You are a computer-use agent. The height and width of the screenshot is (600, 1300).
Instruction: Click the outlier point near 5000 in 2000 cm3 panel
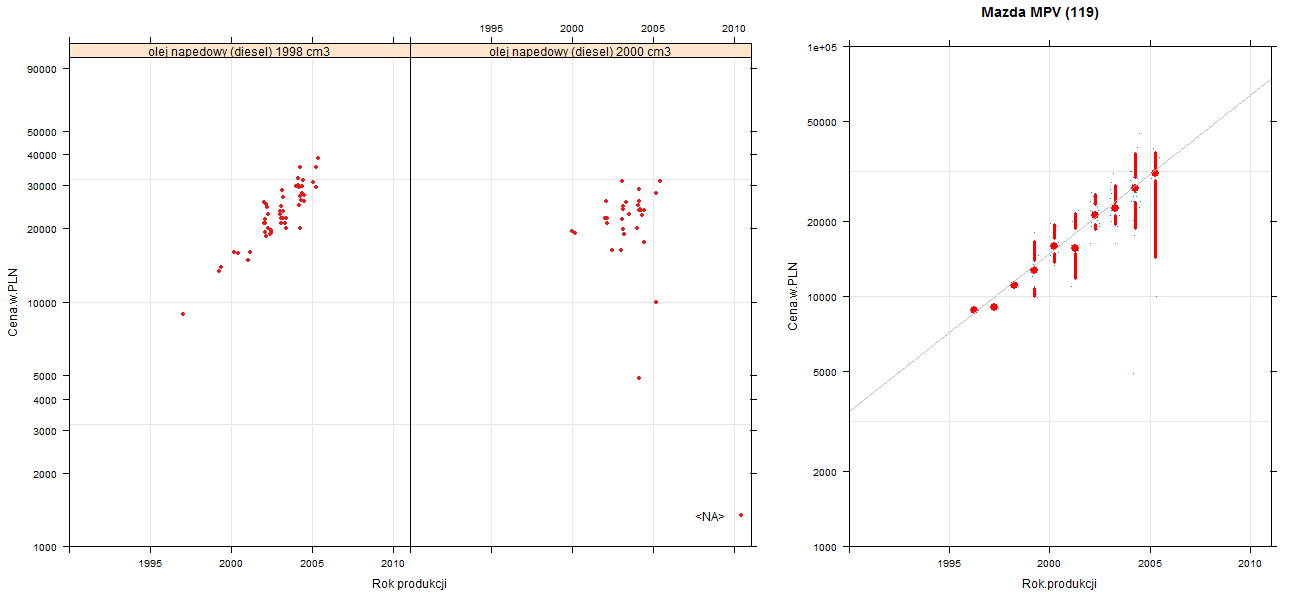[639, 378]
